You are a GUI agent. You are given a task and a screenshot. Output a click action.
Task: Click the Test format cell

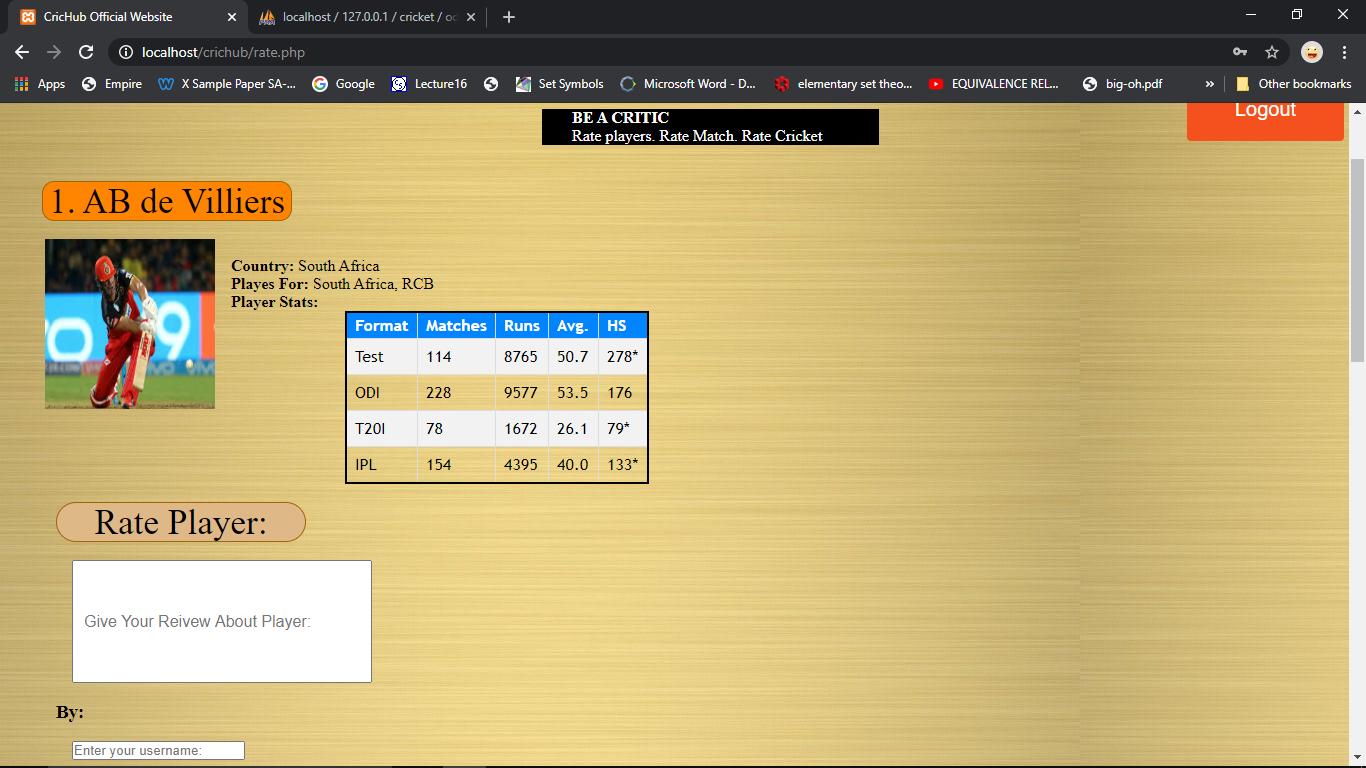pos(382,356)
